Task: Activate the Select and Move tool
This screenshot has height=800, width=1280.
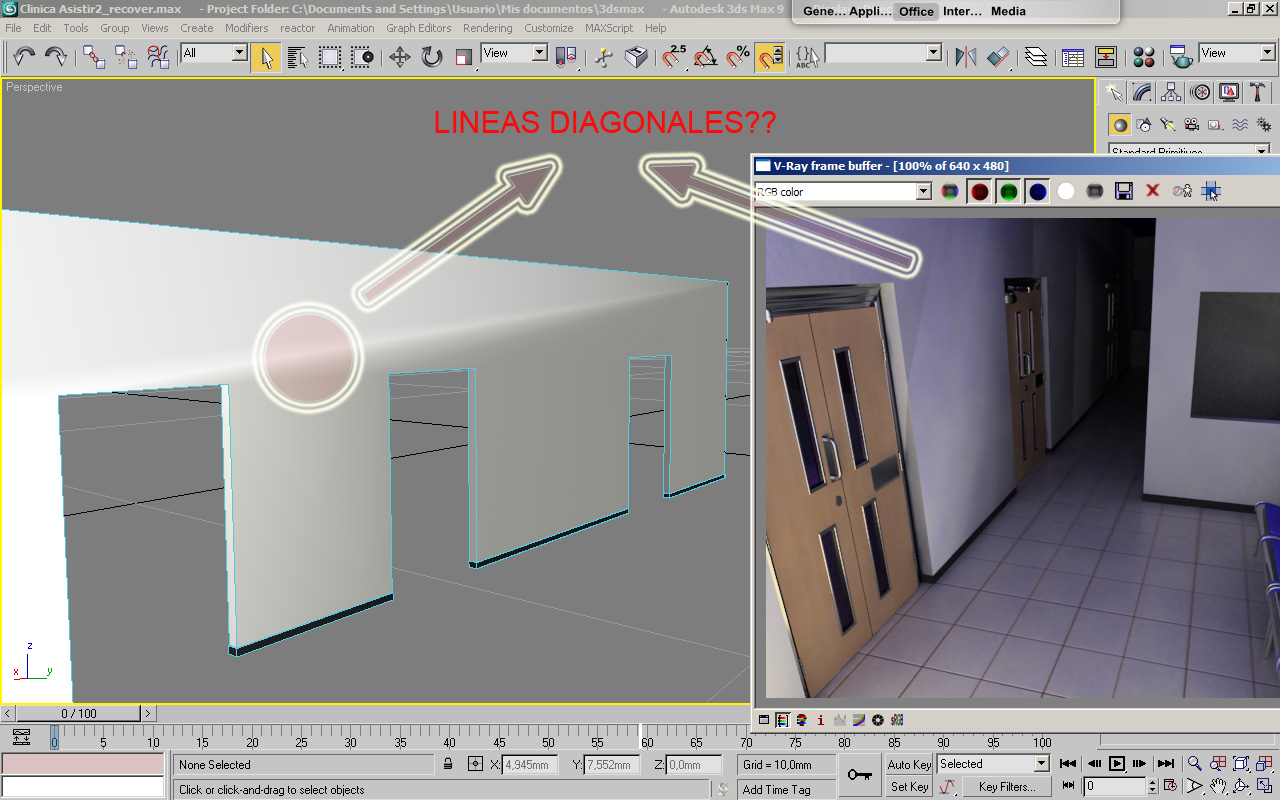Action: click(400, 56)
